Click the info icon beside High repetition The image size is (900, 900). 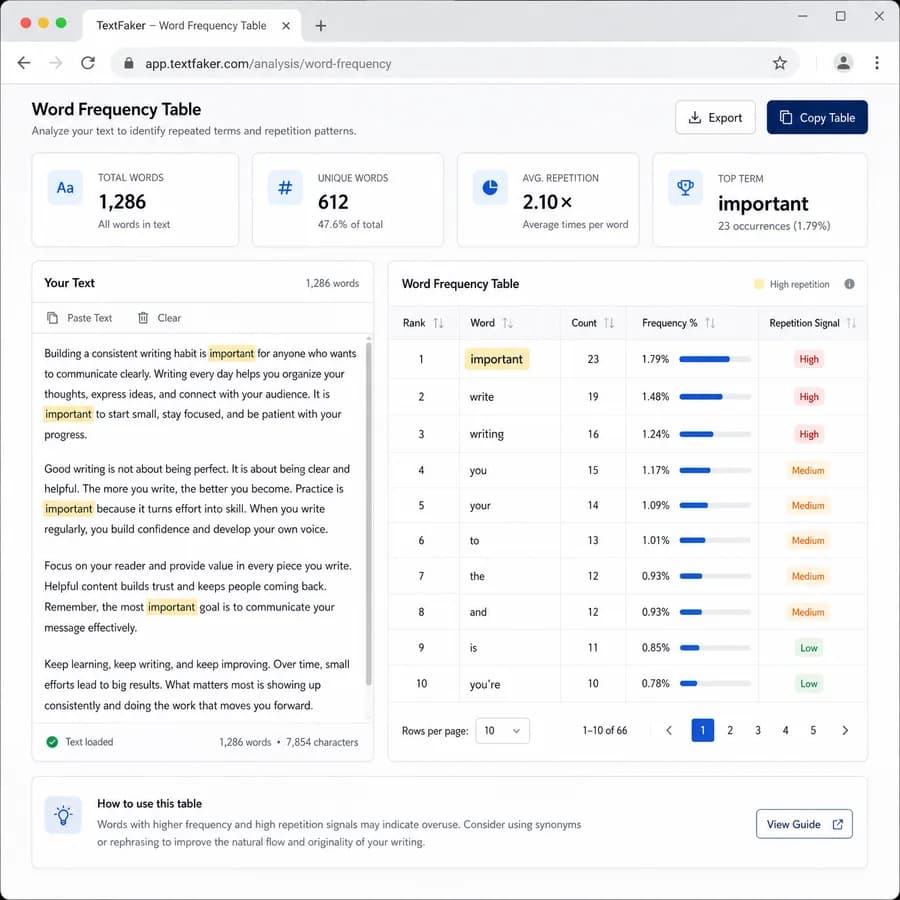pos(849,284)
